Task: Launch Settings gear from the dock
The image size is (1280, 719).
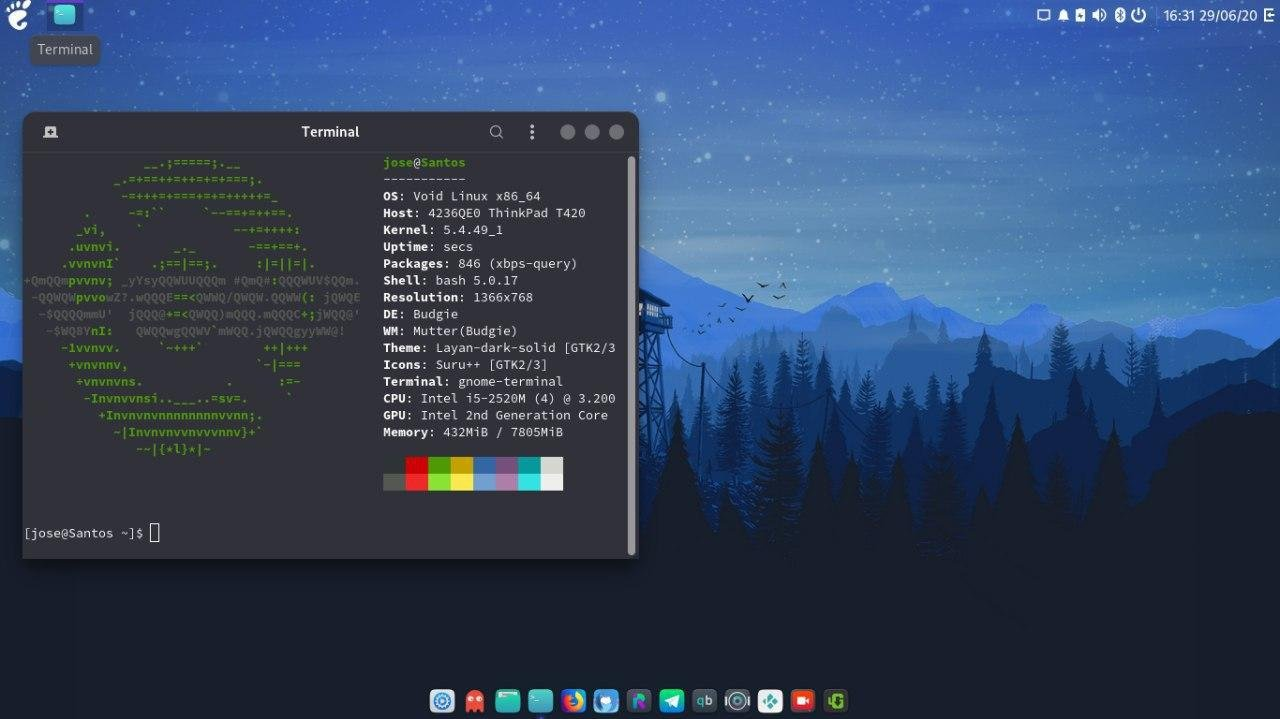Action: (x=443, y=701)
